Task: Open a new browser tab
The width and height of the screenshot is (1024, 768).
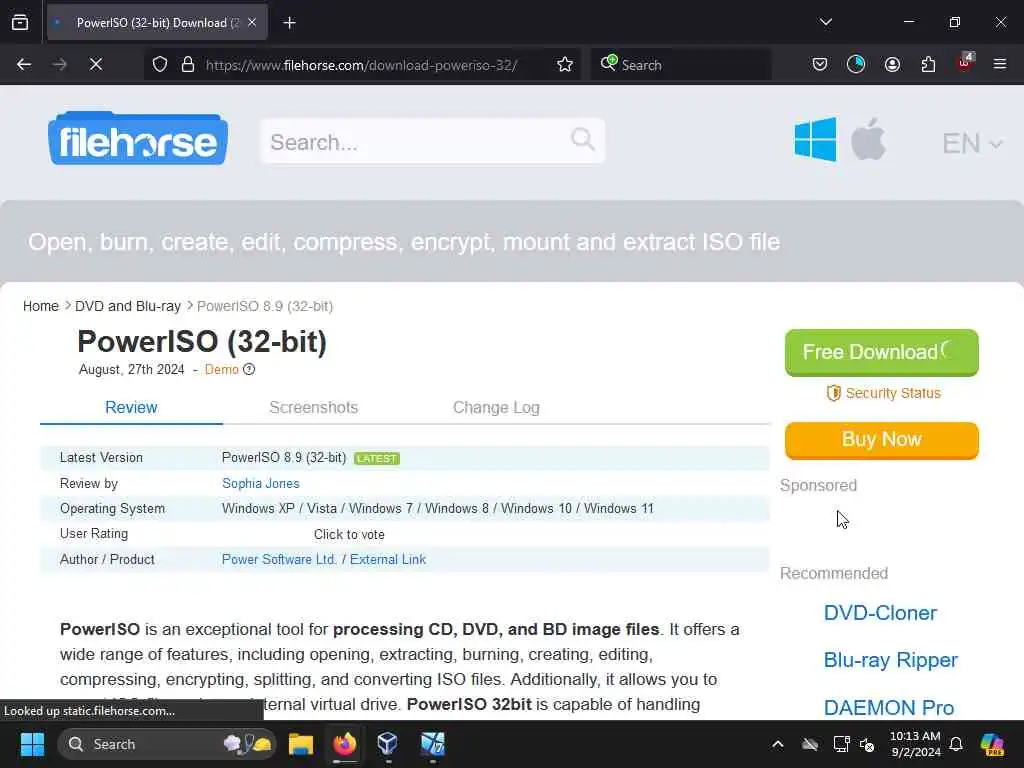Action: click(289, 23)
